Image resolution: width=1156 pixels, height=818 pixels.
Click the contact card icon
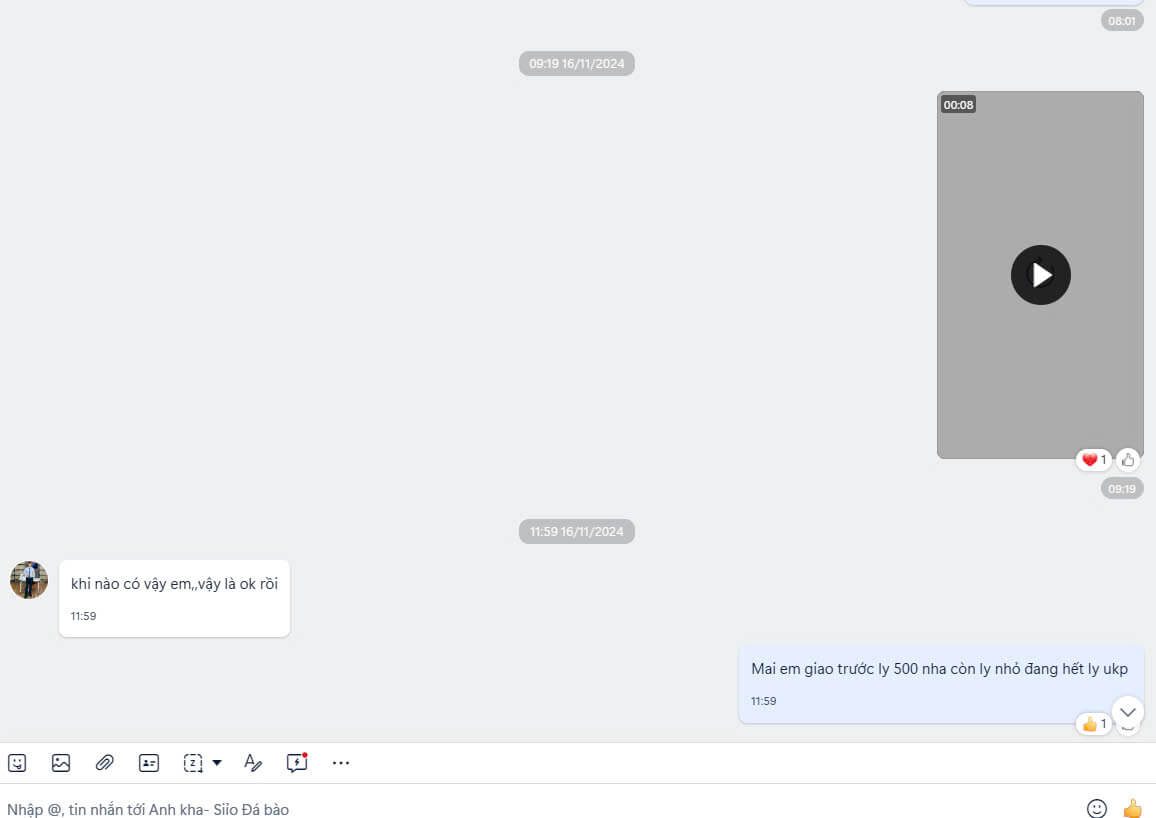click(149, 763)
